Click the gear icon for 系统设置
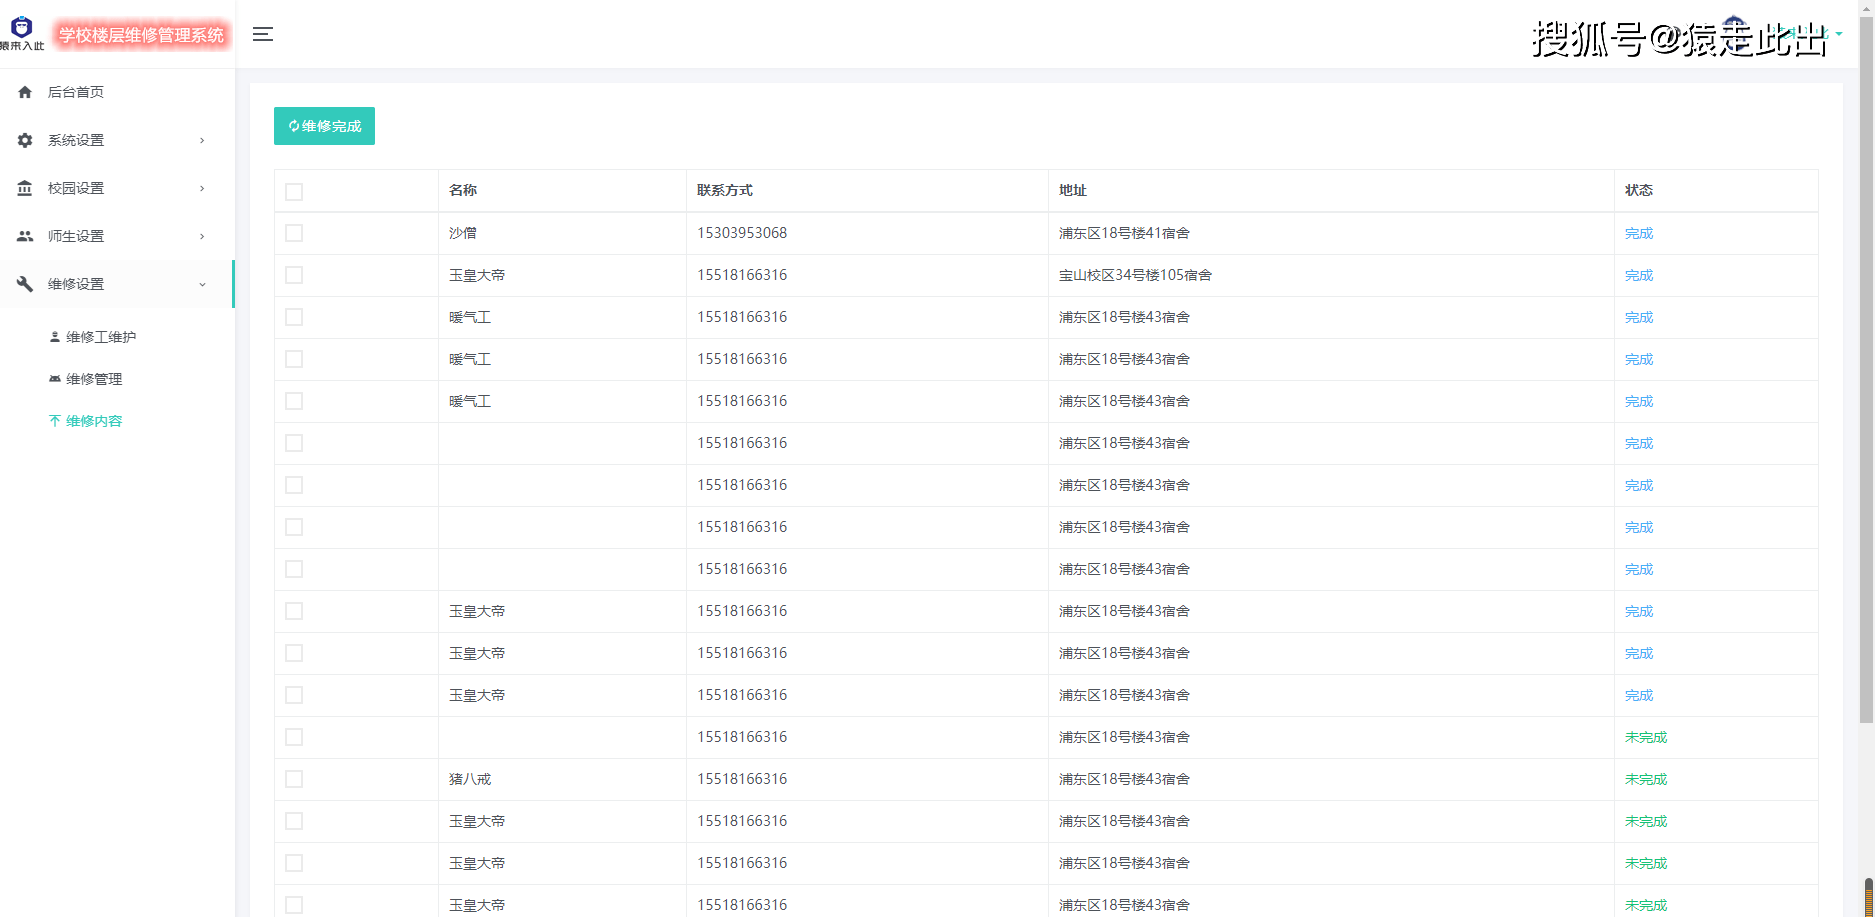The image size is (1875, 917). (25, 140)
